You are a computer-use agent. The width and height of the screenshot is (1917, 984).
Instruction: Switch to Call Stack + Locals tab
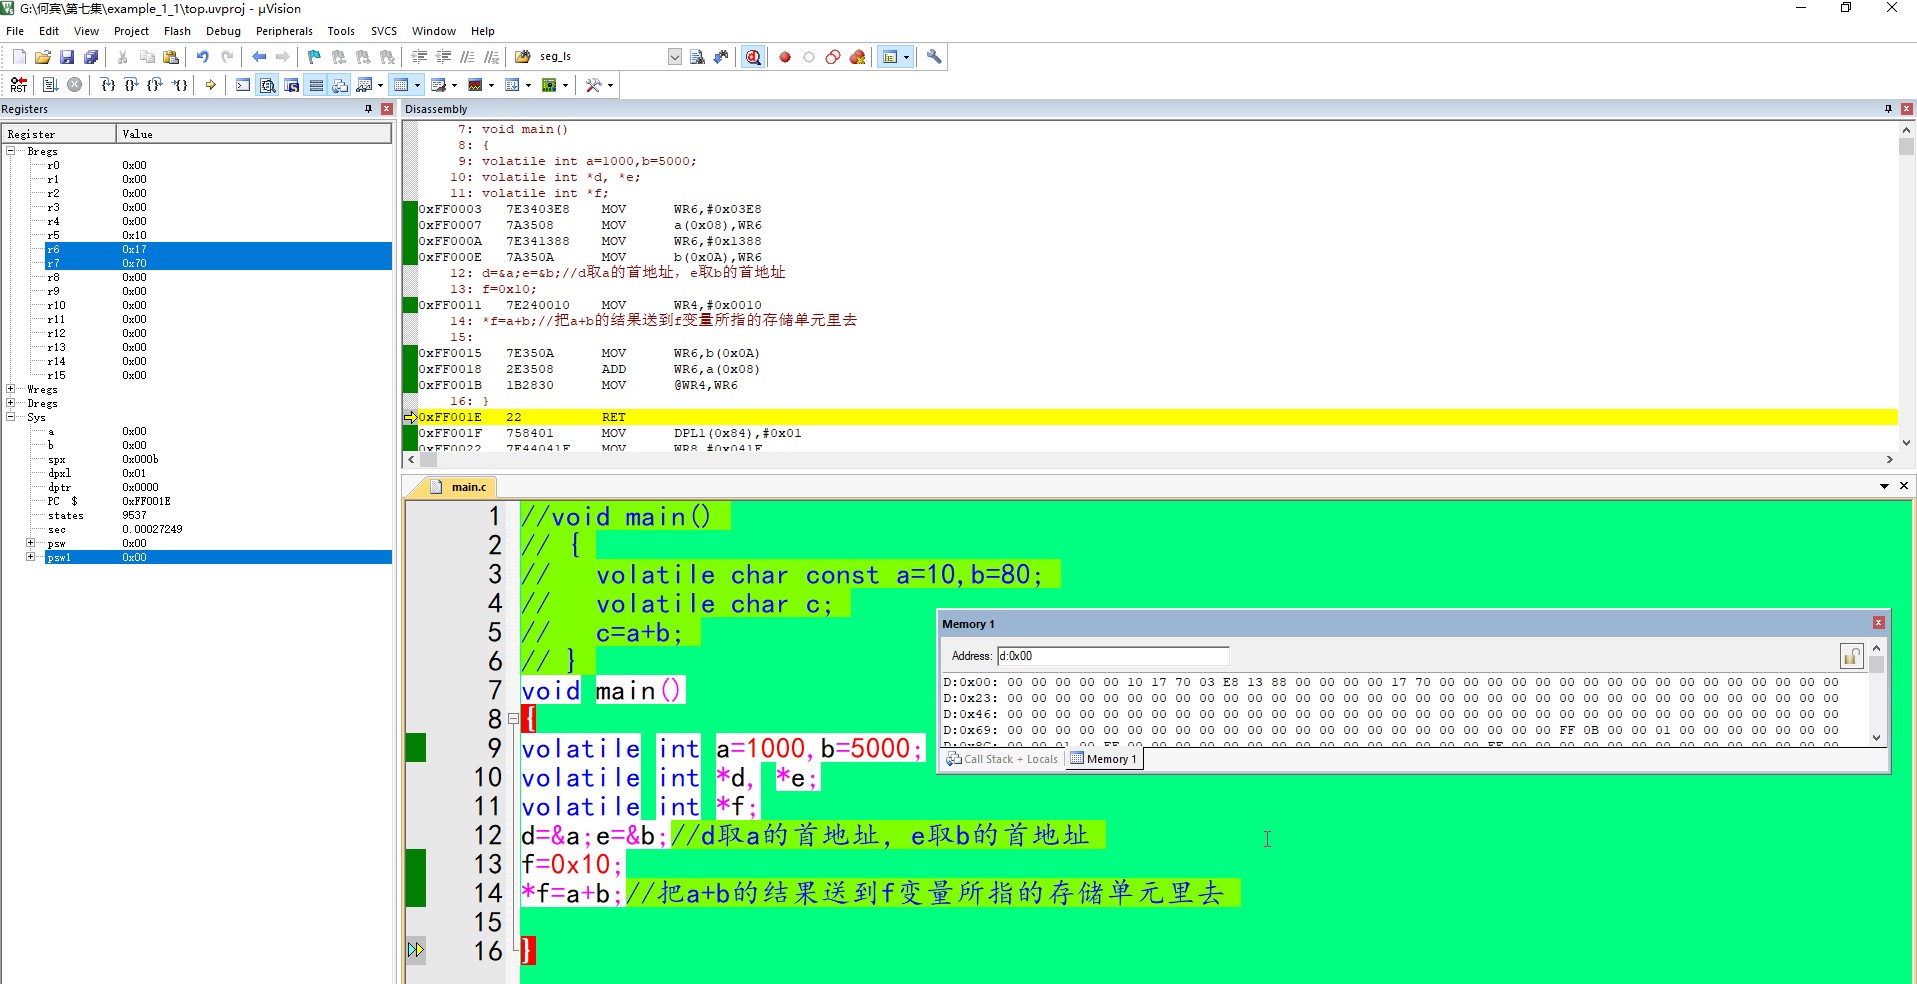(1002, 759)
